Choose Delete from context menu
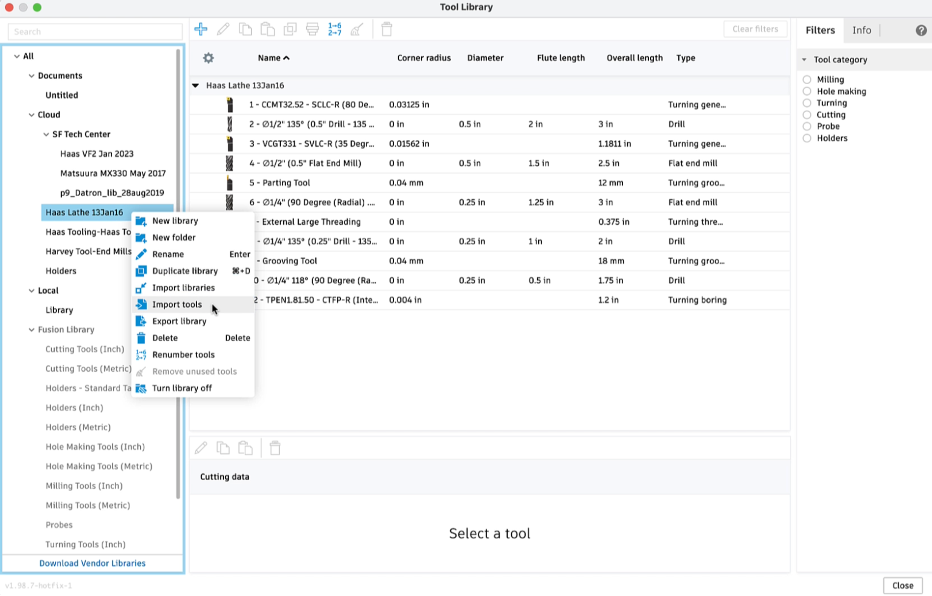This screenshot has width=932, height=596. (x=193, y=338)
